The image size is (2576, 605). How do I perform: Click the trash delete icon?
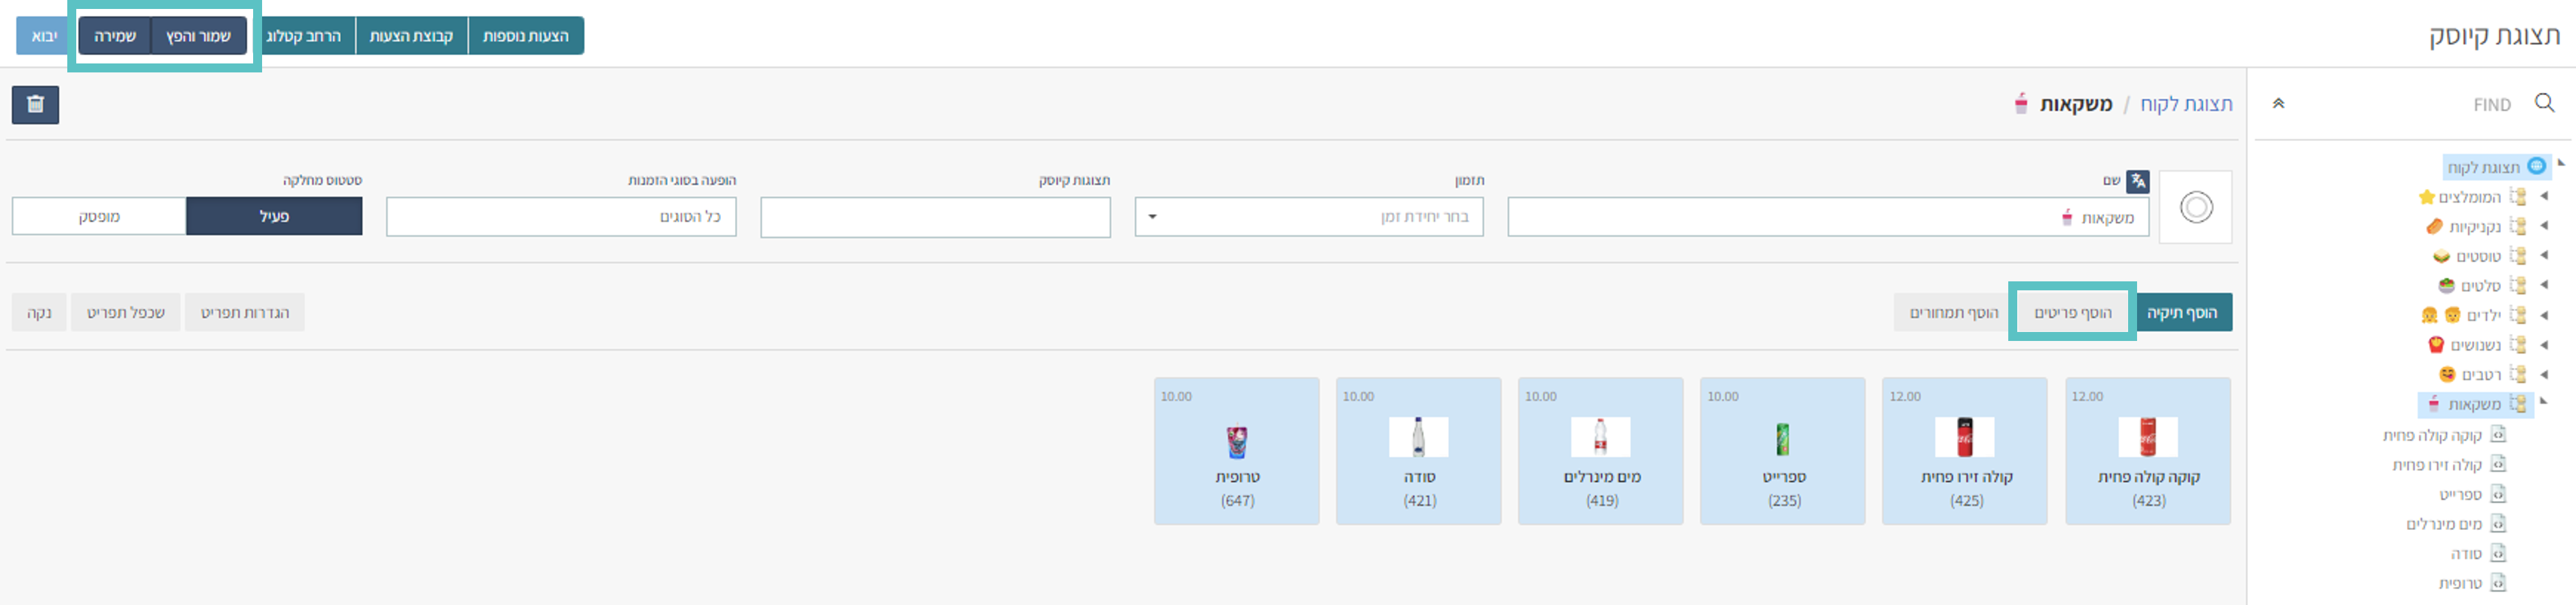click(35, 105)
